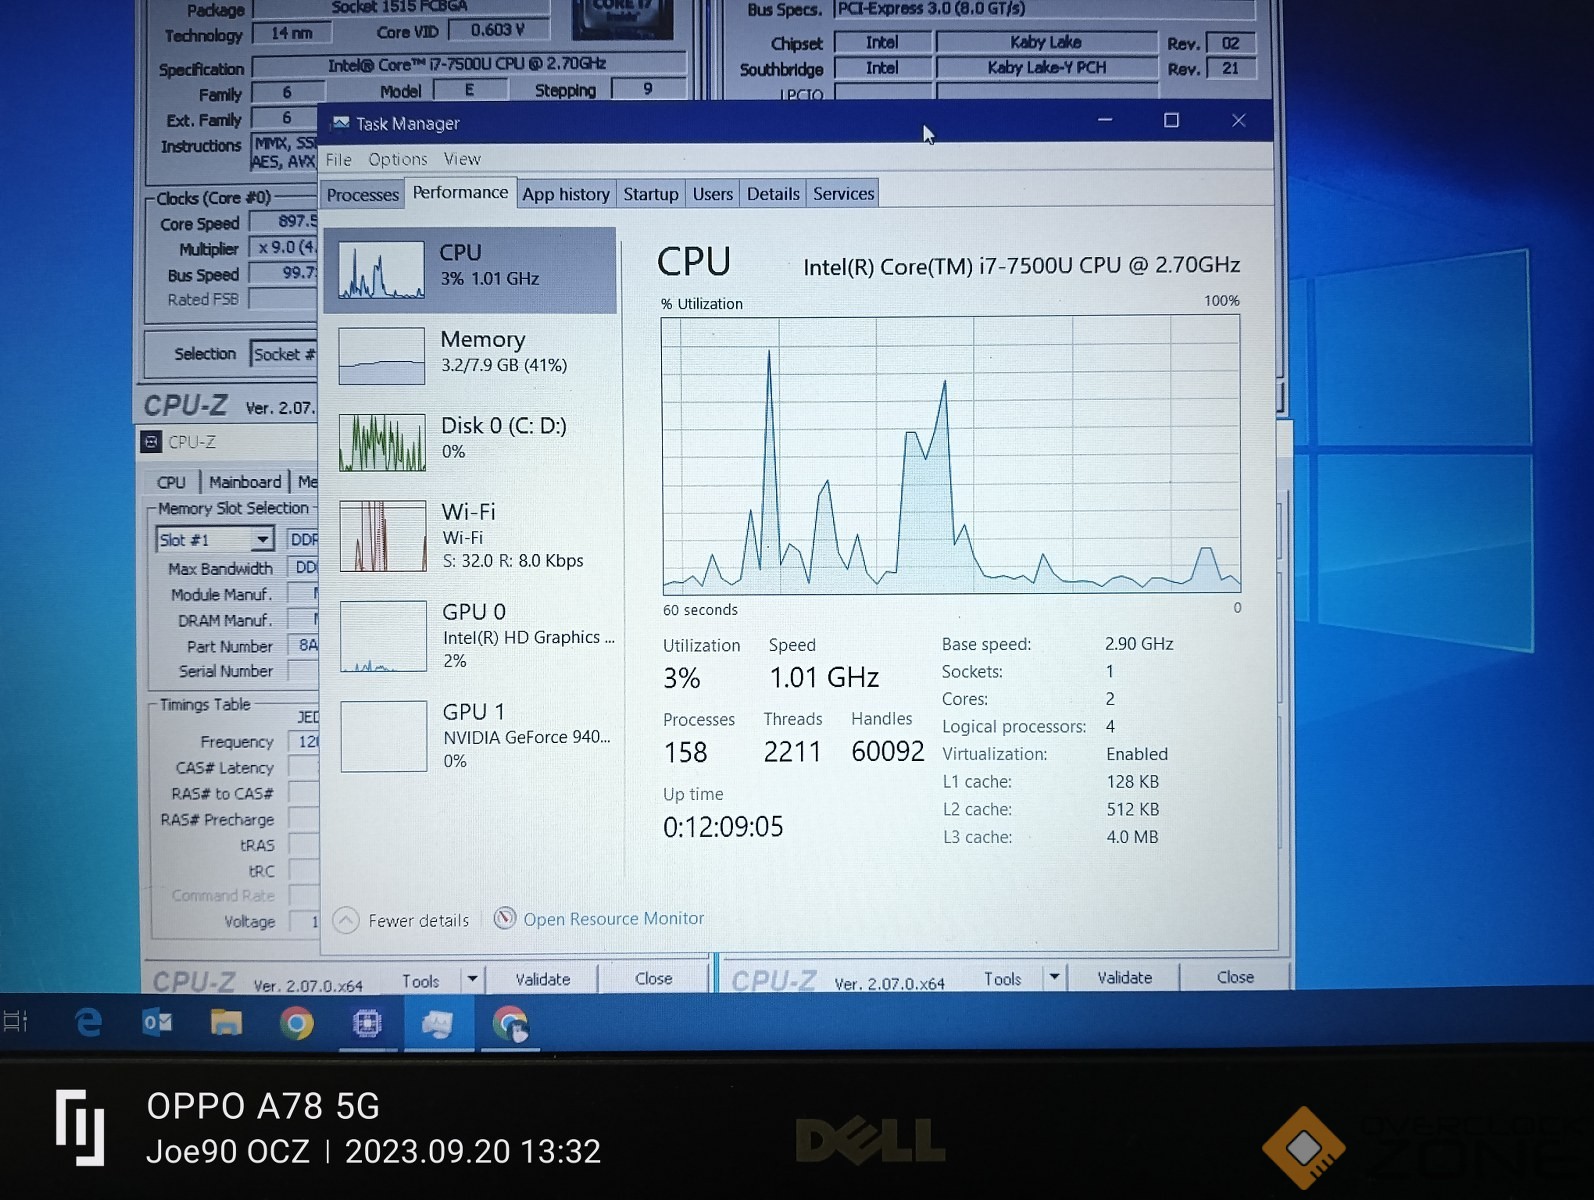Switch to the Users tab
Image resolution: width=1594 pixels, height=1200 pixels.
click(x=713, y=194)
